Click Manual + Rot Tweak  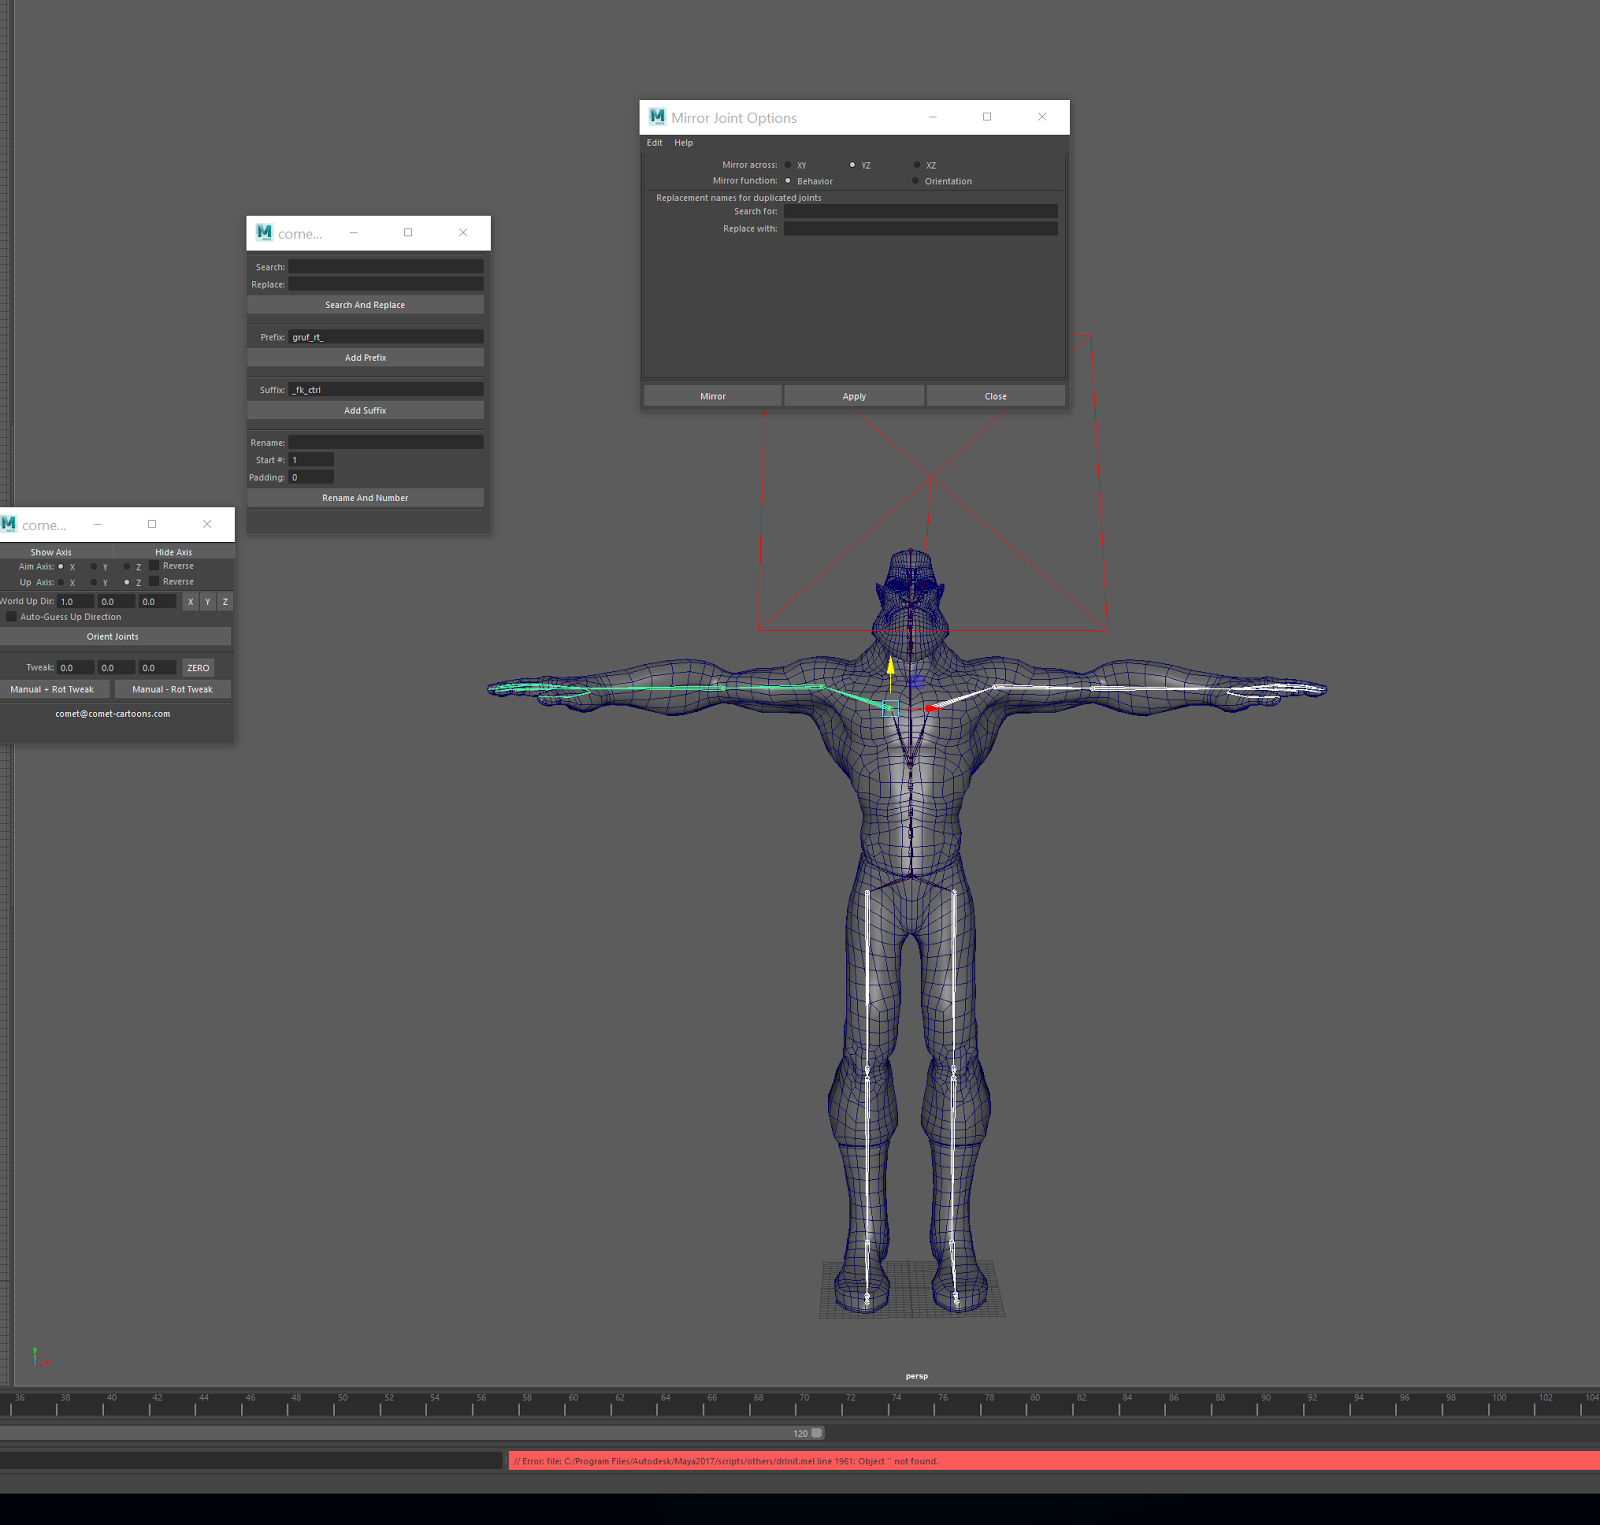click(x=54, y=689)
